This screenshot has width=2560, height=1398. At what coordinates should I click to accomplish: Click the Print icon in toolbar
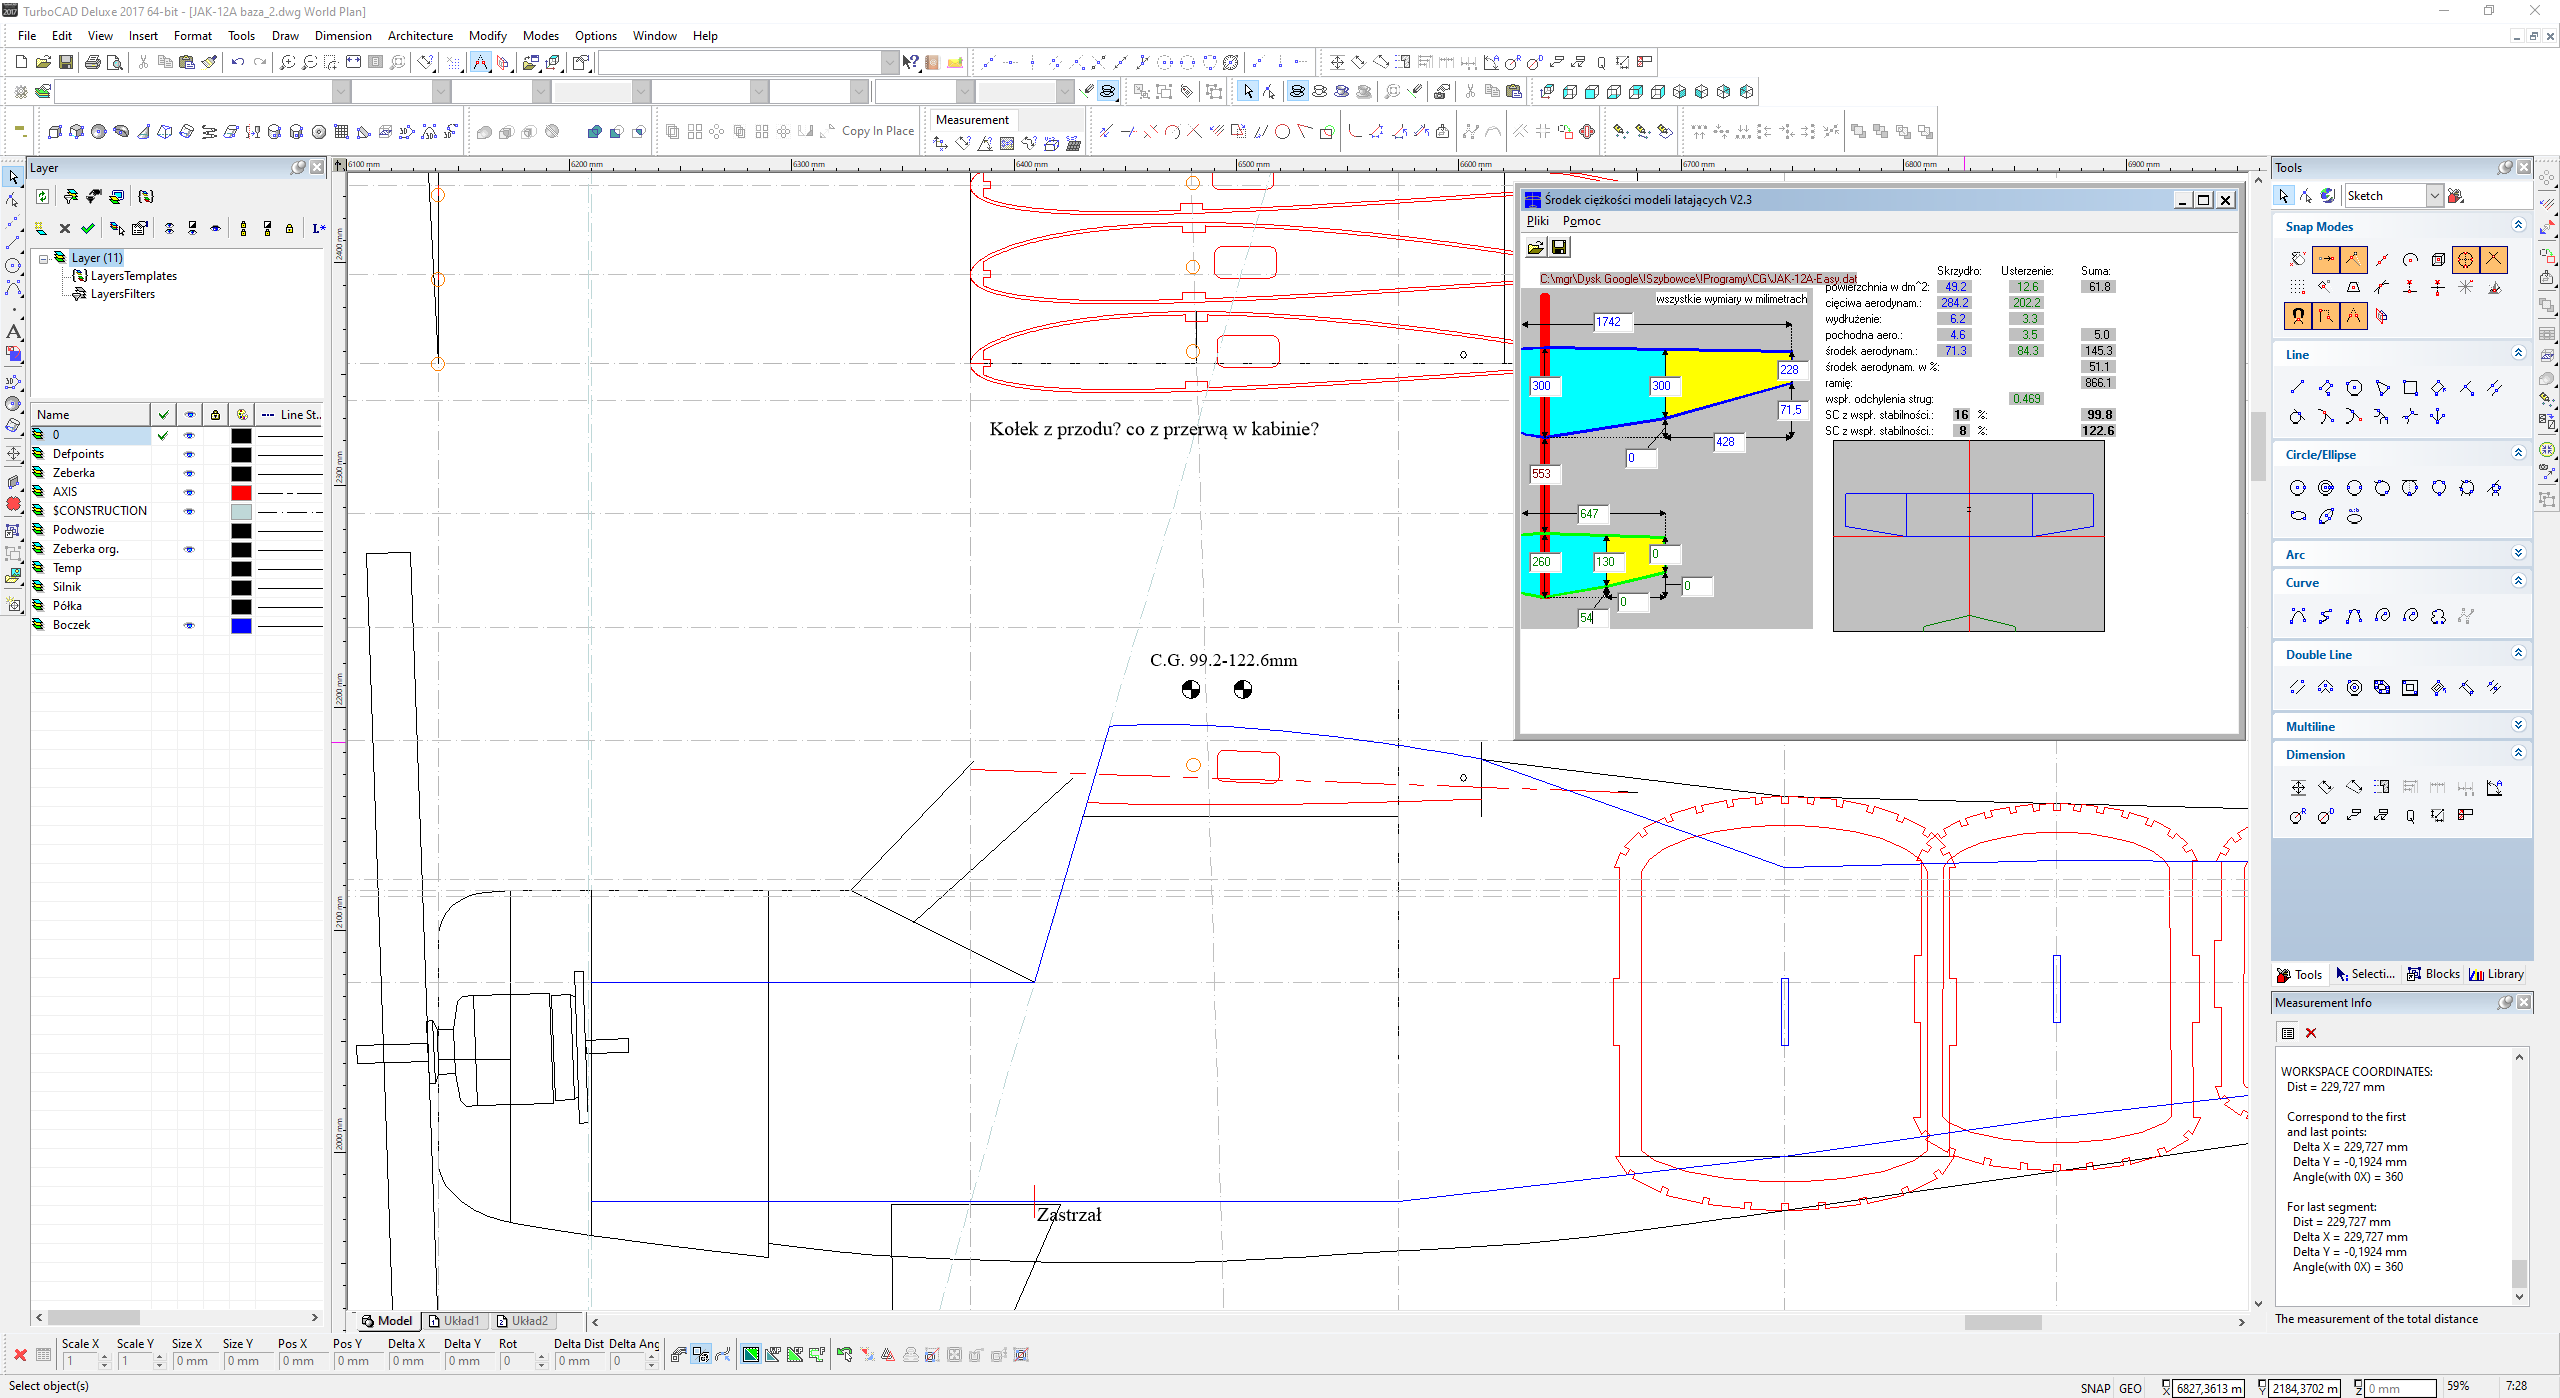click(x=93, y=62)
